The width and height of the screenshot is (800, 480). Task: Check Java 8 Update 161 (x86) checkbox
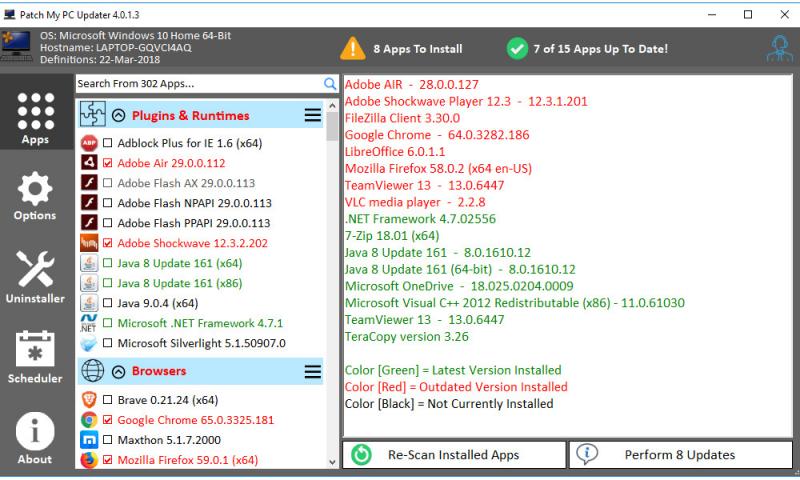(x=108, y=283)
